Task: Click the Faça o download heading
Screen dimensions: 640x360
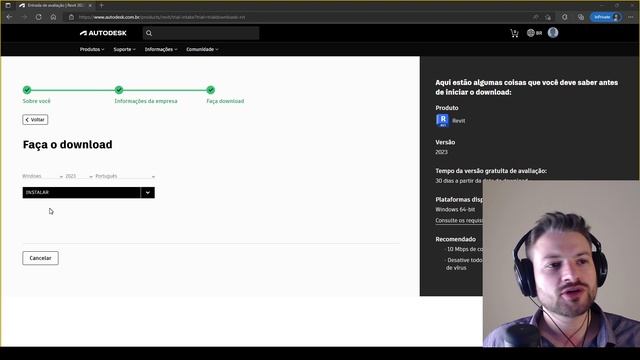Action: coord(67,144)
